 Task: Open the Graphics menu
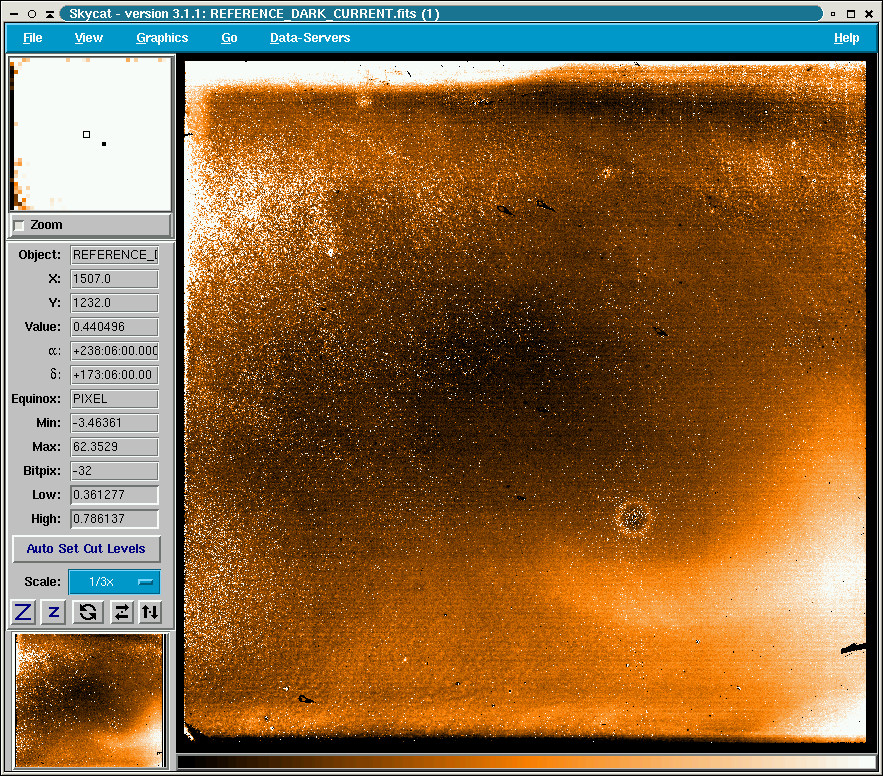click(162, 38)
